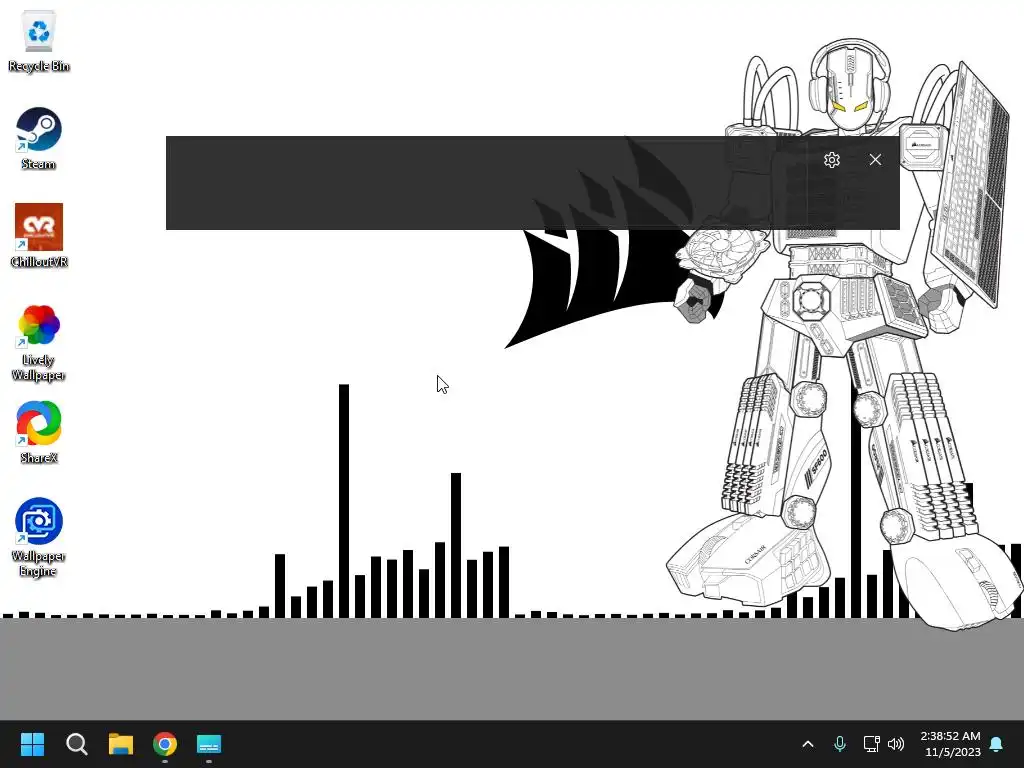1024x768 pixels.
Task: Select the Wallpaper Engine shortcut
Action: 39,537
